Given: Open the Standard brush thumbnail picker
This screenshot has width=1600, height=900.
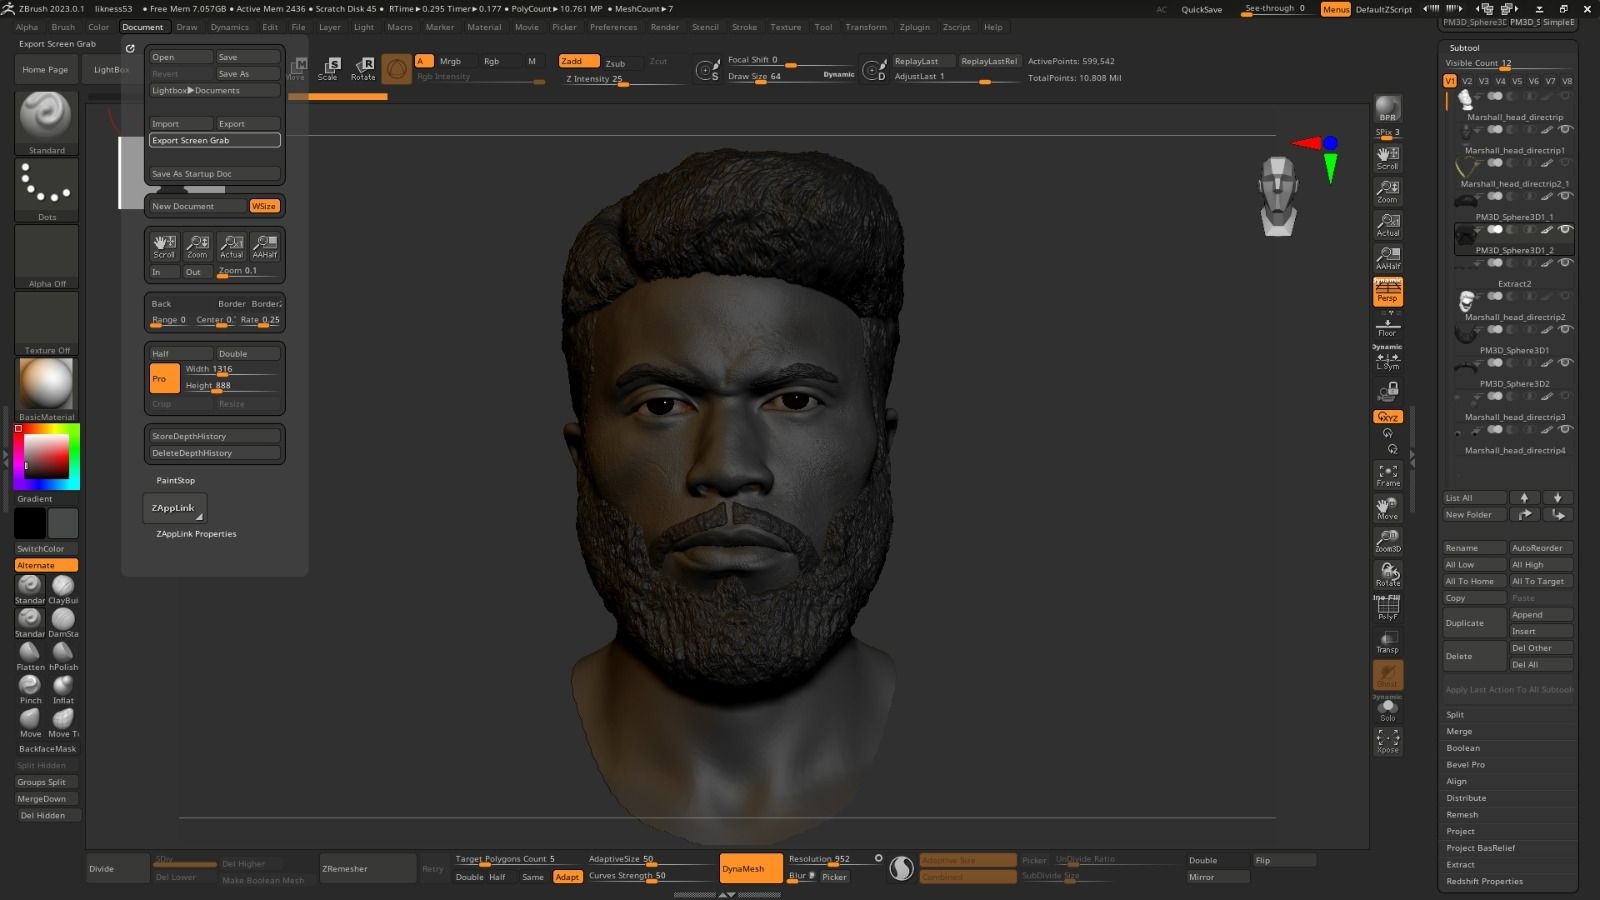Looking at the screenshot, I should click(x=46, y=123).
